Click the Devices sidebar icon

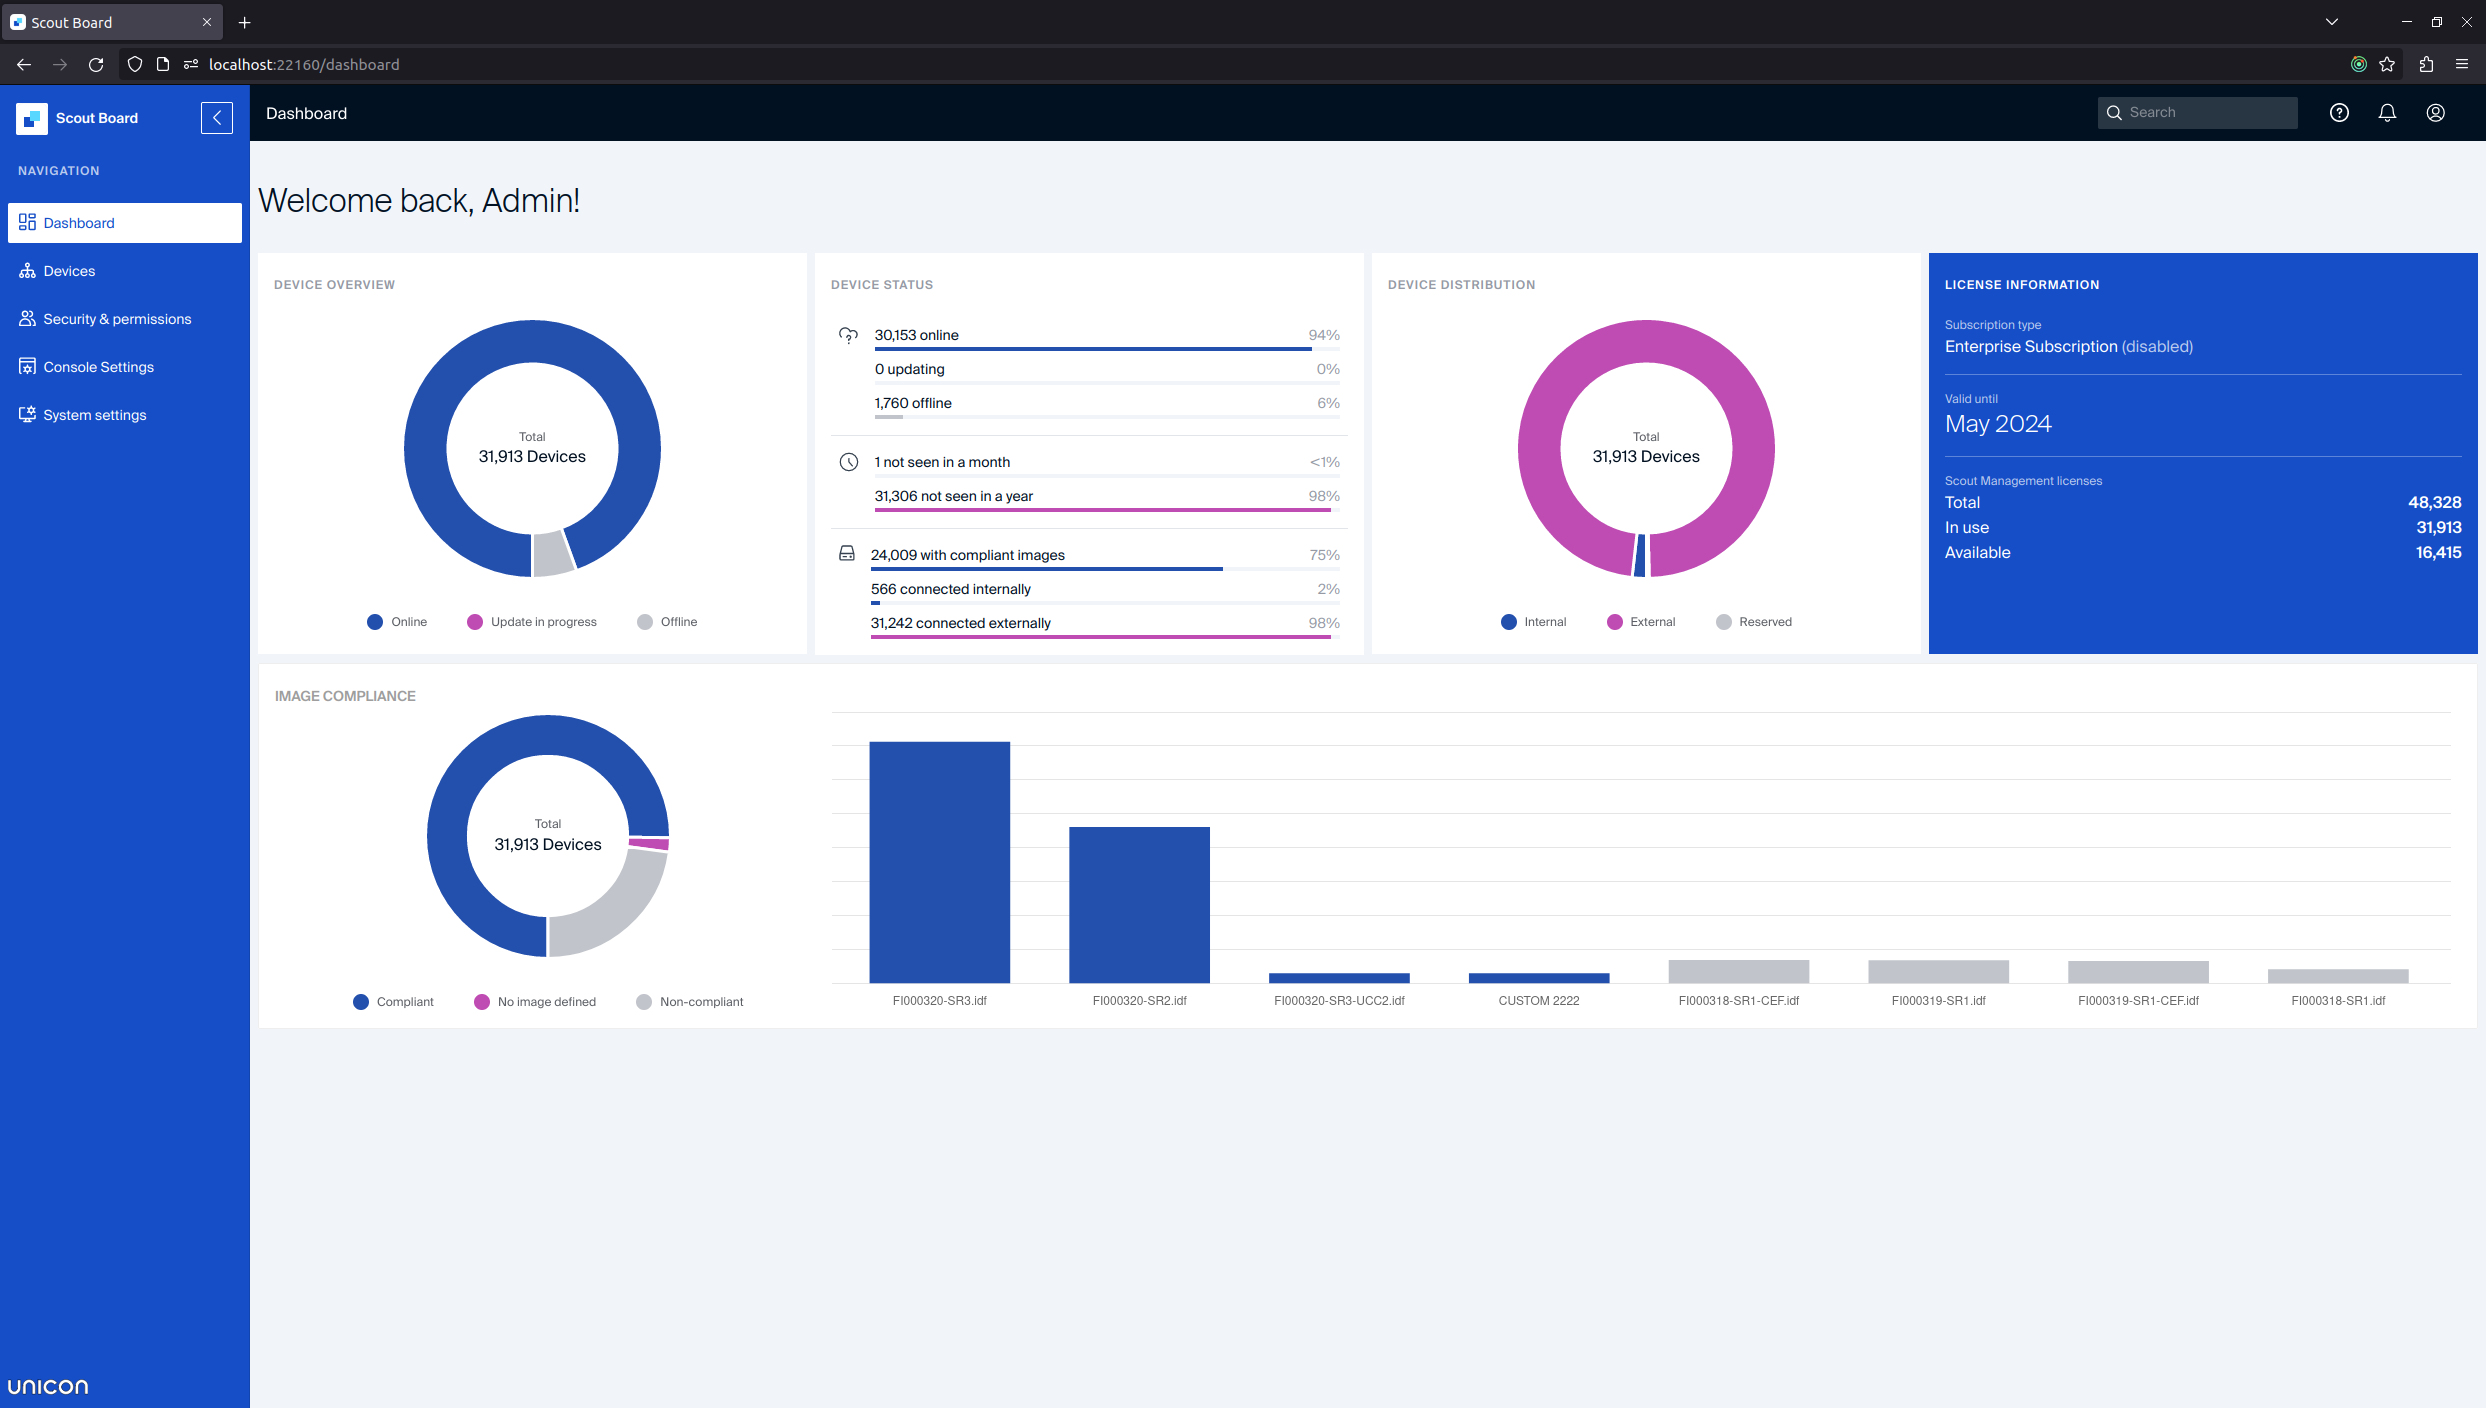(27, 271)
